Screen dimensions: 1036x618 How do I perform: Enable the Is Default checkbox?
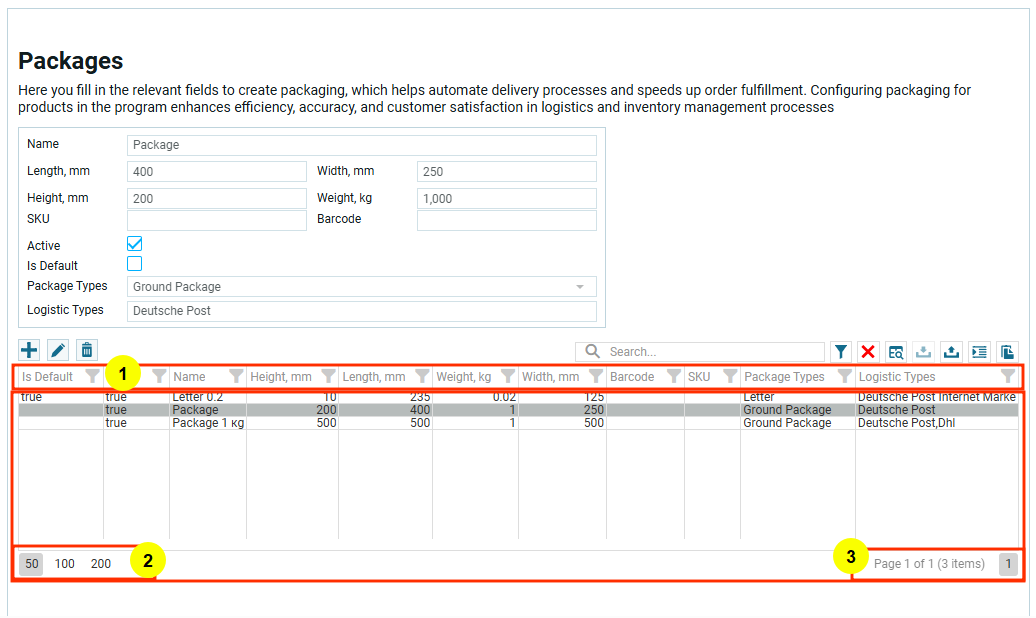pos(134,264)
